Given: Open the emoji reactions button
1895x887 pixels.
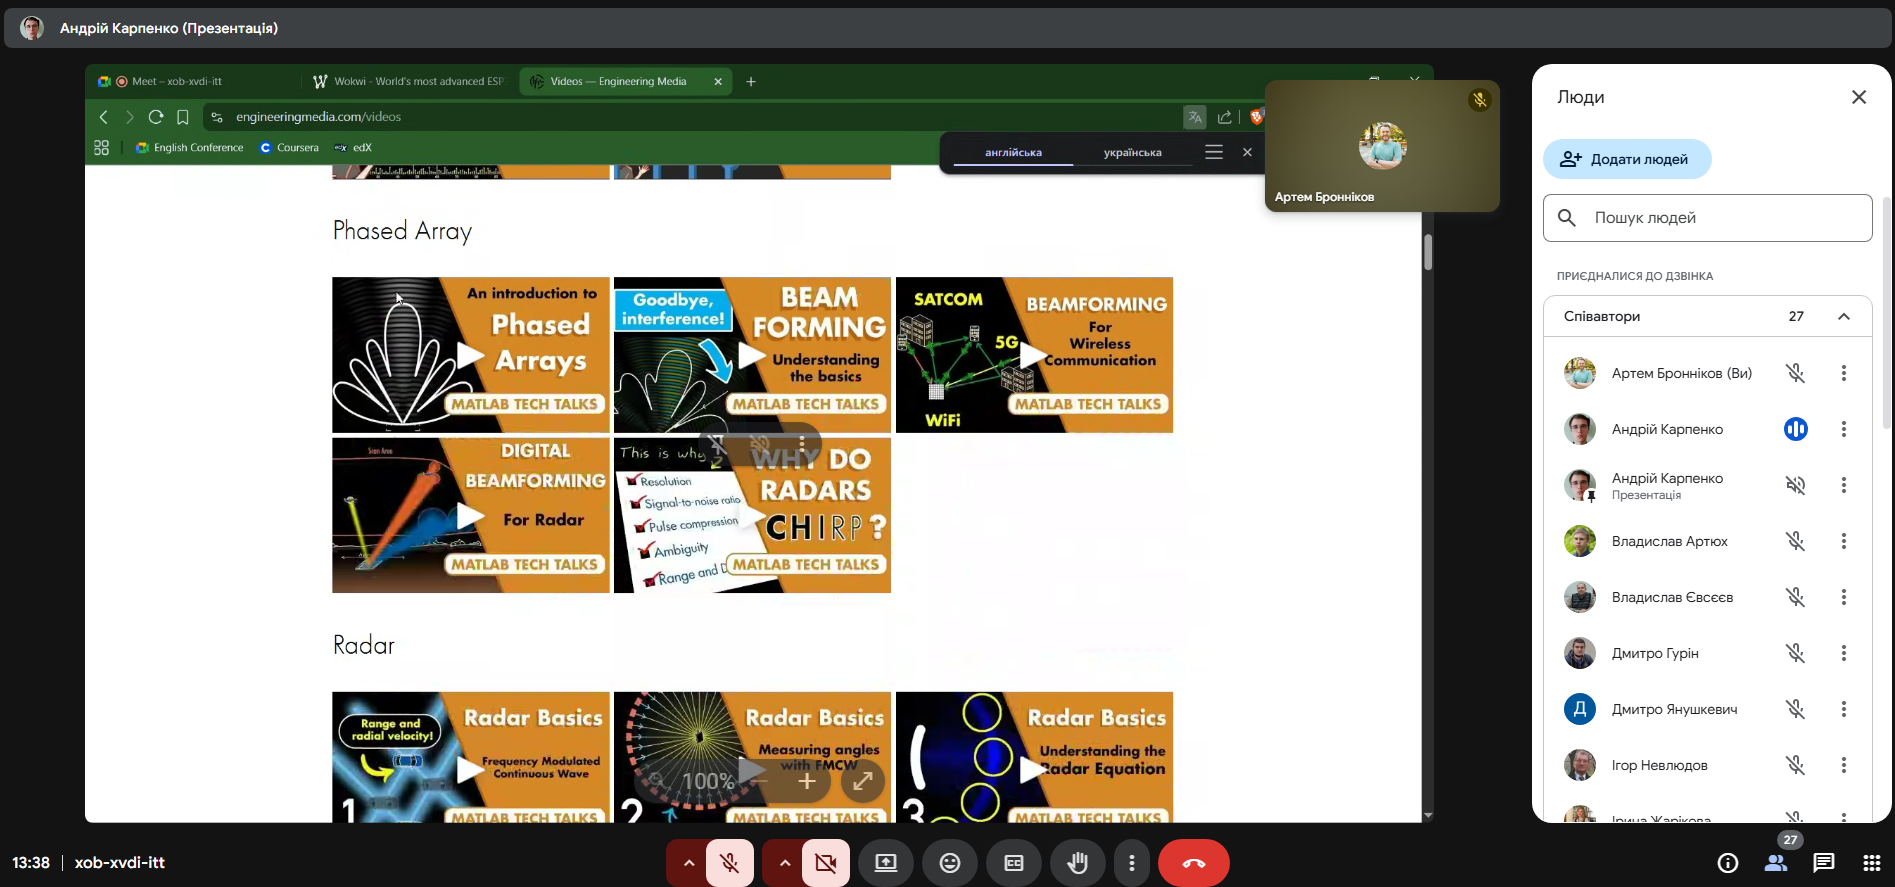Looking at the screenshot, I should click(x=950, y=863).
